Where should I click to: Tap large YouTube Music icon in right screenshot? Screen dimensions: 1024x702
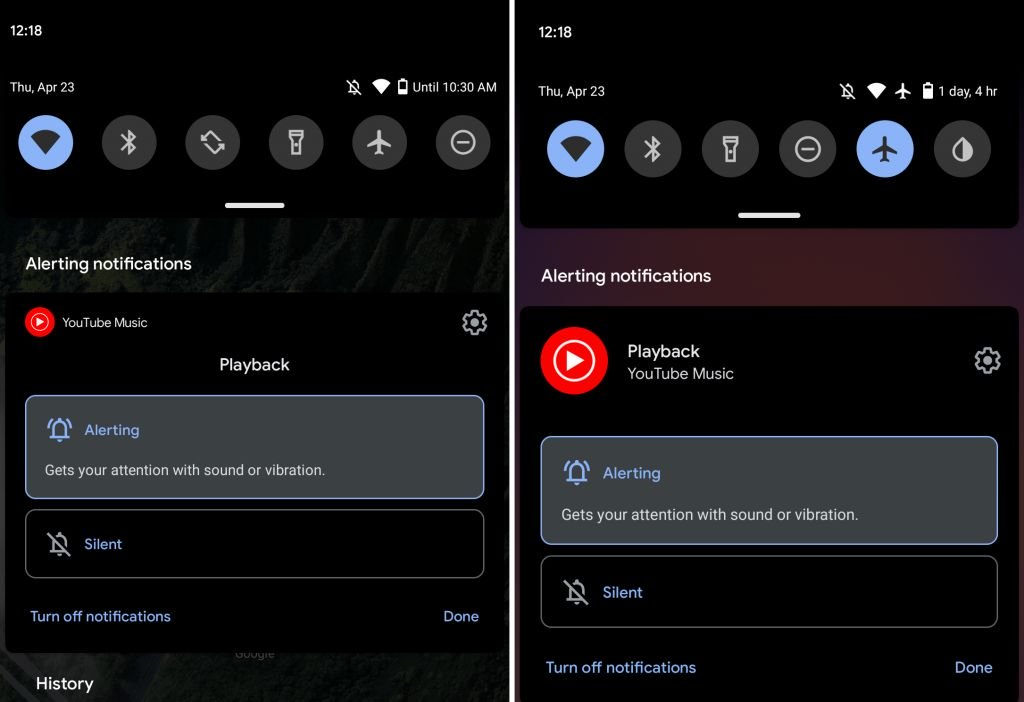[574, 360]
